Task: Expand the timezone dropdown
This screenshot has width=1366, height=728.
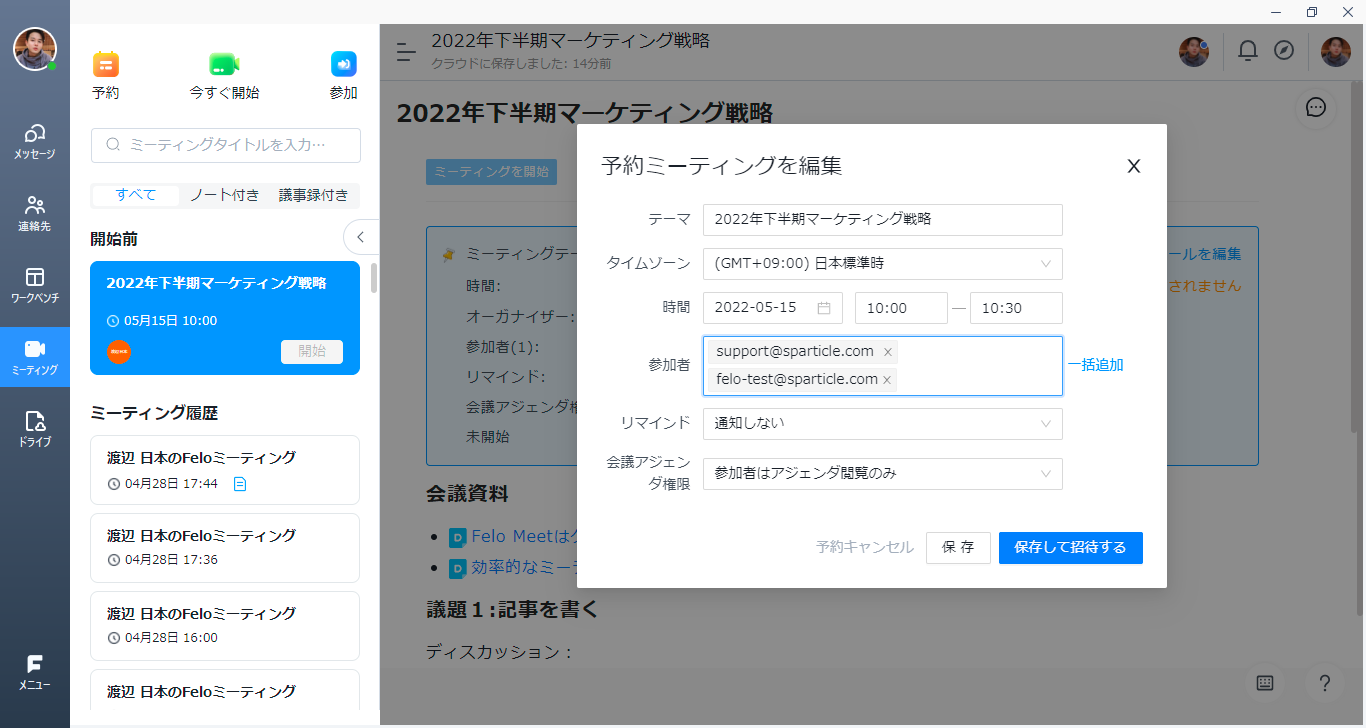Action: point(882,264)
